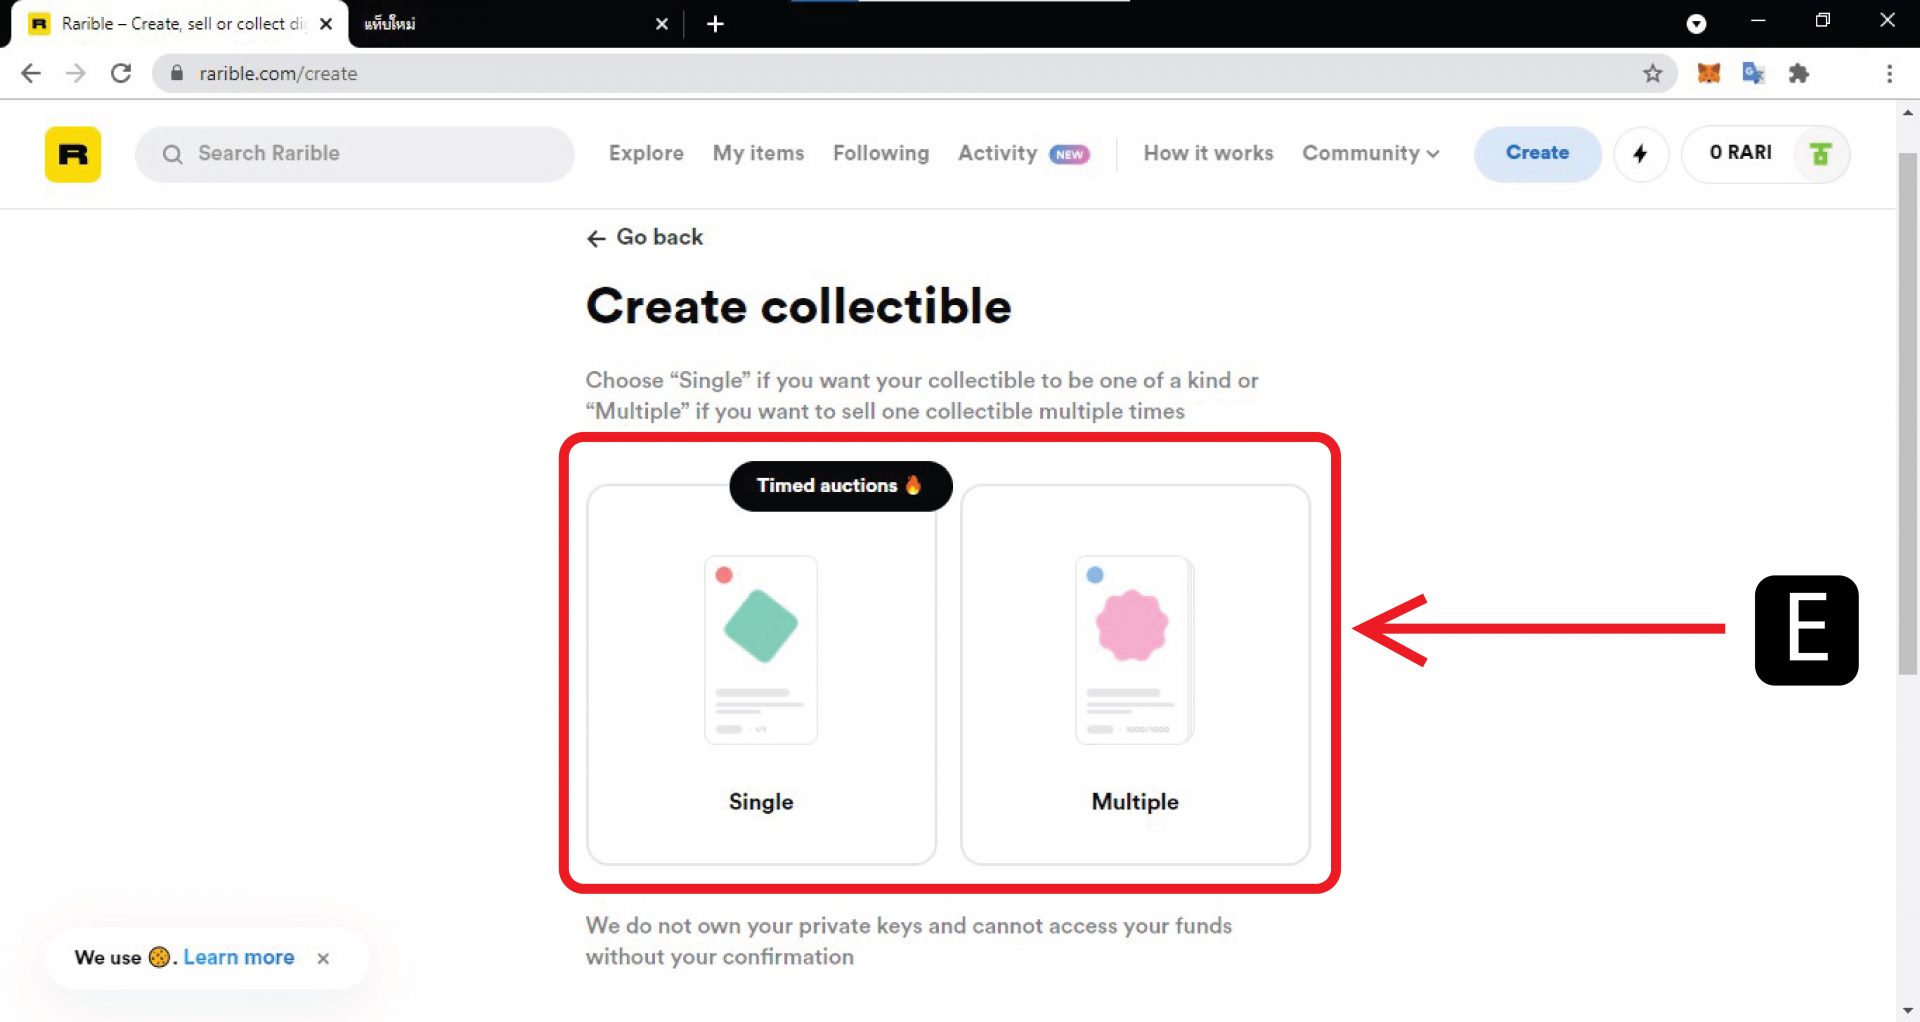This screenshot has height=1022, width=1920.
Task: Click the Google Translate extension icon
Action: [1753, 73]
